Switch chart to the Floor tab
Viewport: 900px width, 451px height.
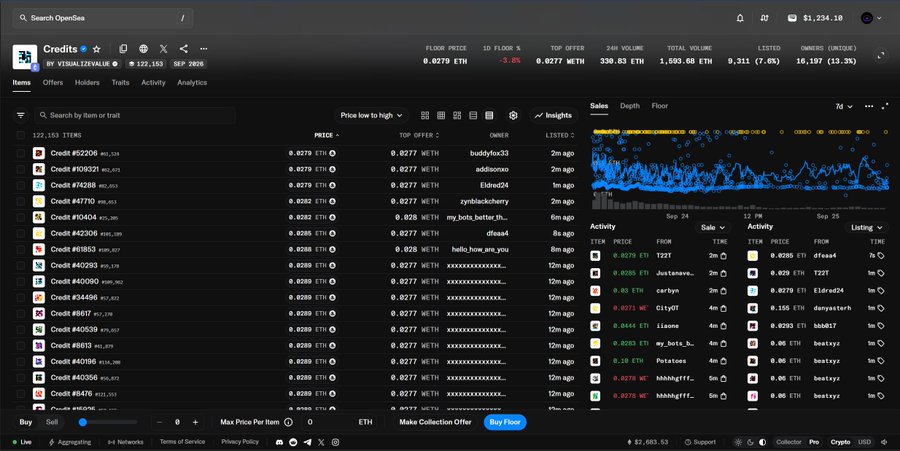pos(660,106)
